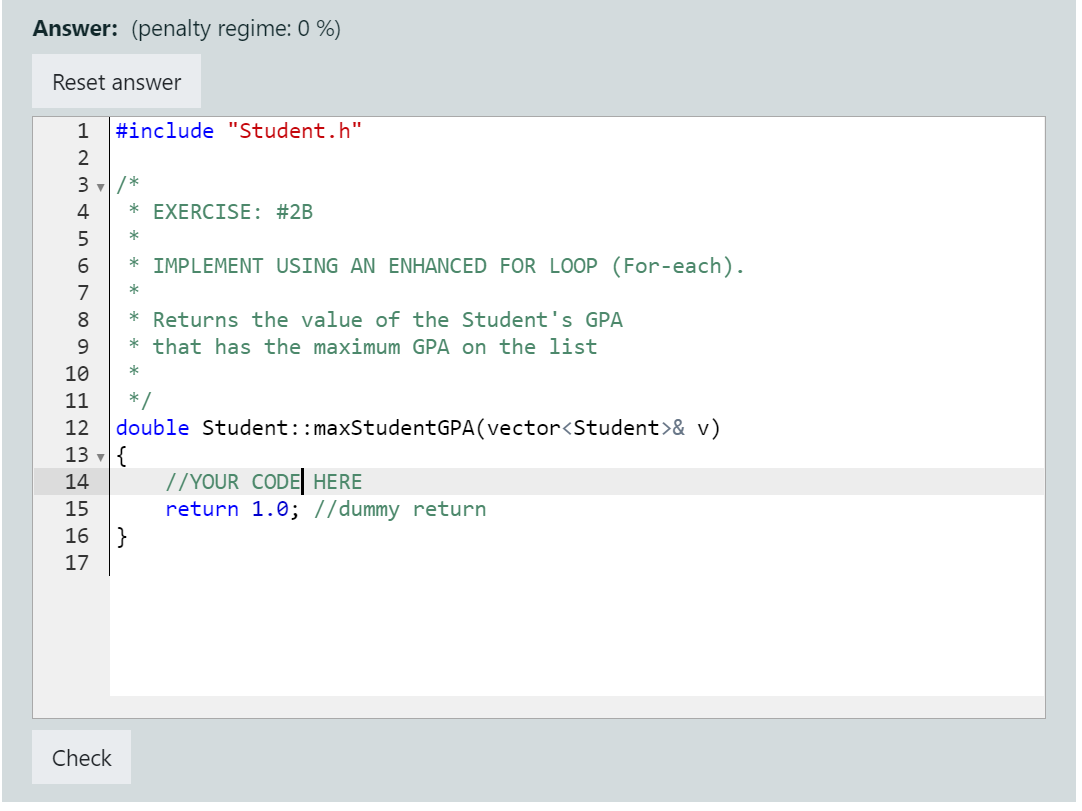Click line number 17 in the gutter
The image size is (1082, 811).
(77, 562)
